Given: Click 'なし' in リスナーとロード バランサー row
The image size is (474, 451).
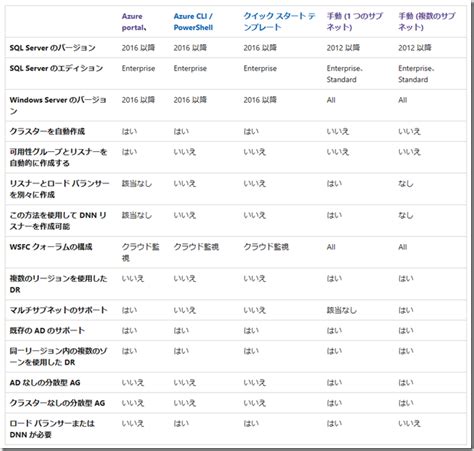Looking at the screenshot, I should [406, 183].
